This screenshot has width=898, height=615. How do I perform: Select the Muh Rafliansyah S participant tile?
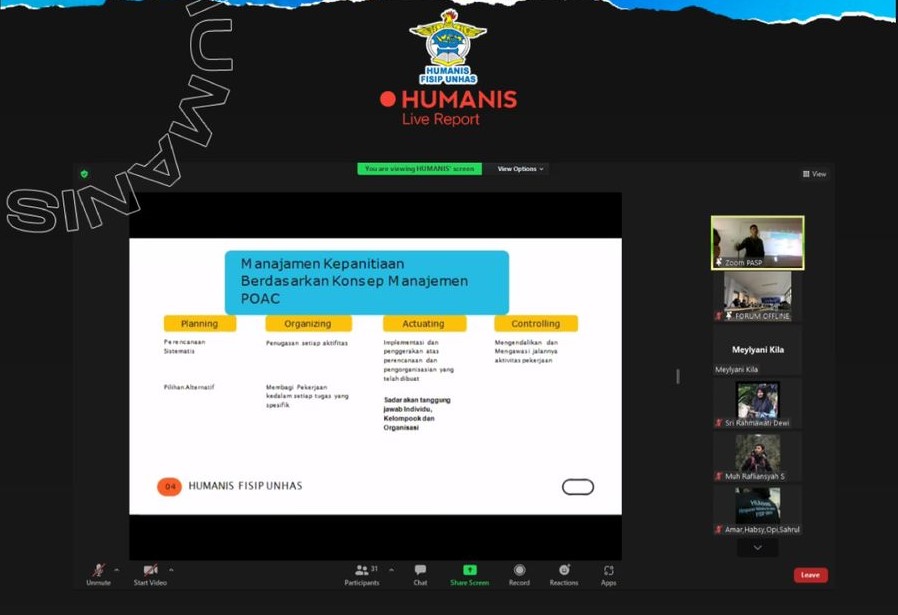(757, 457)
